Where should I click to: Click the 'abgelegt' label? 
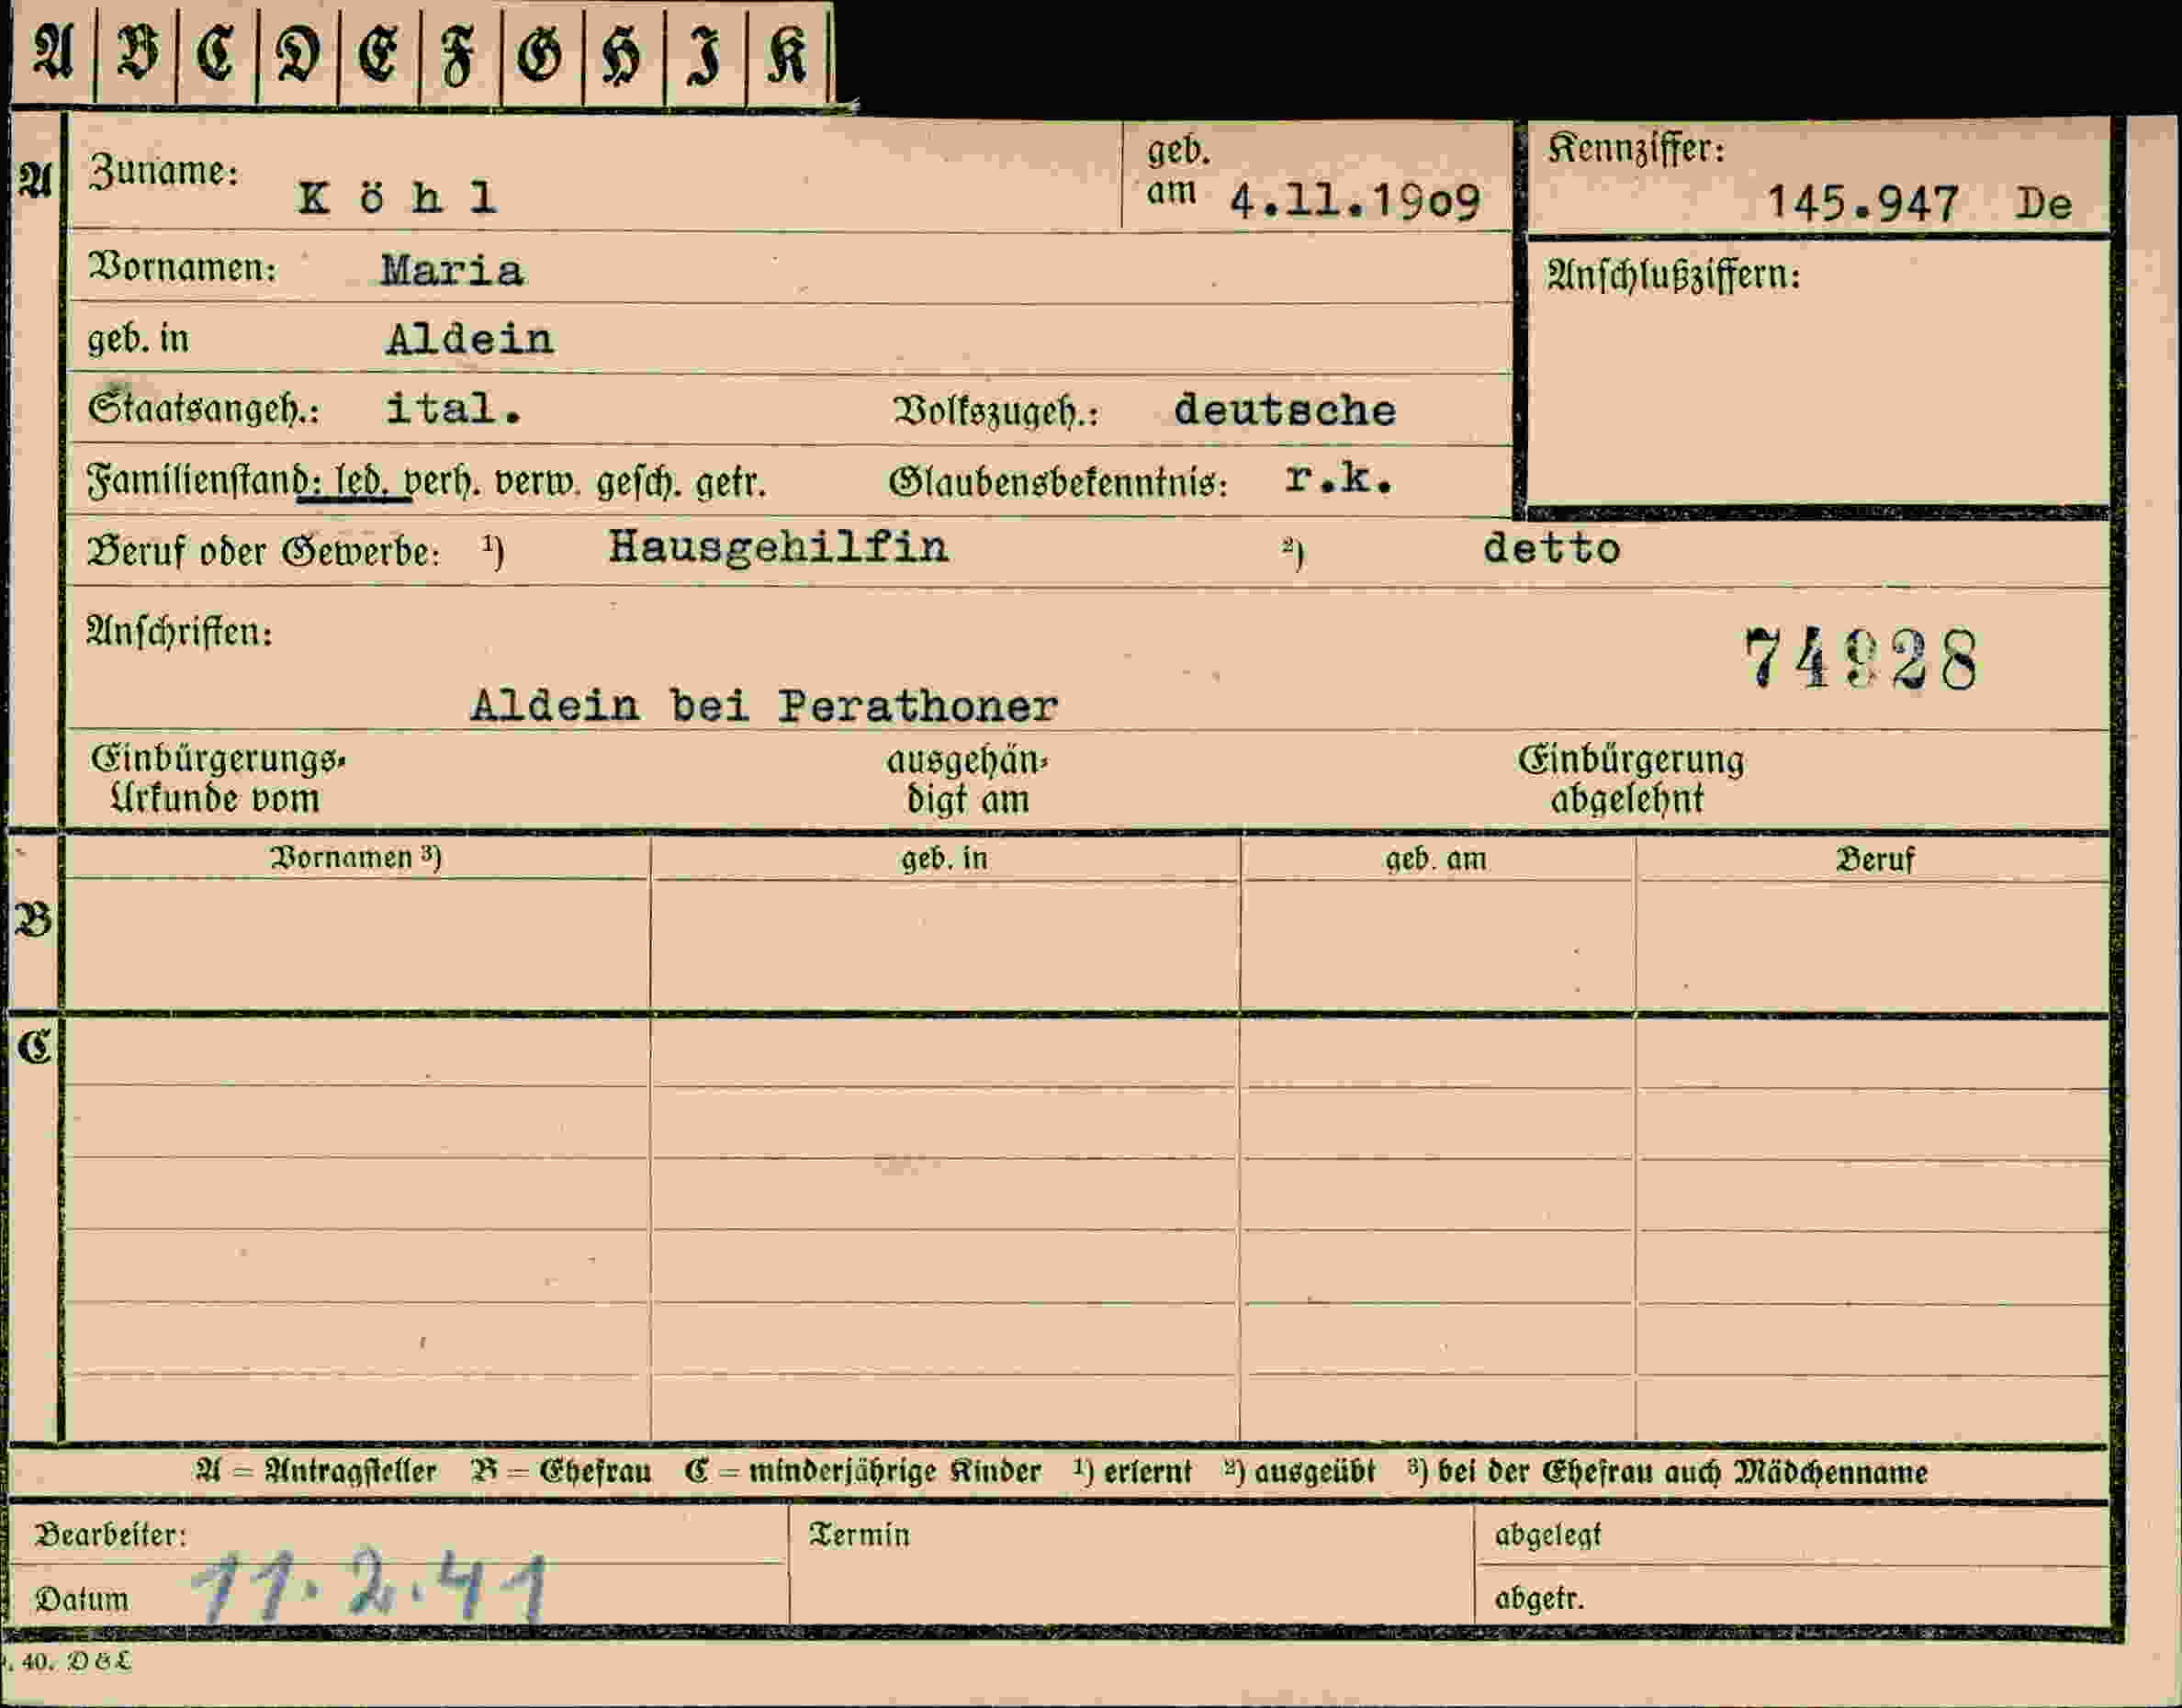pos(1548,1535)
